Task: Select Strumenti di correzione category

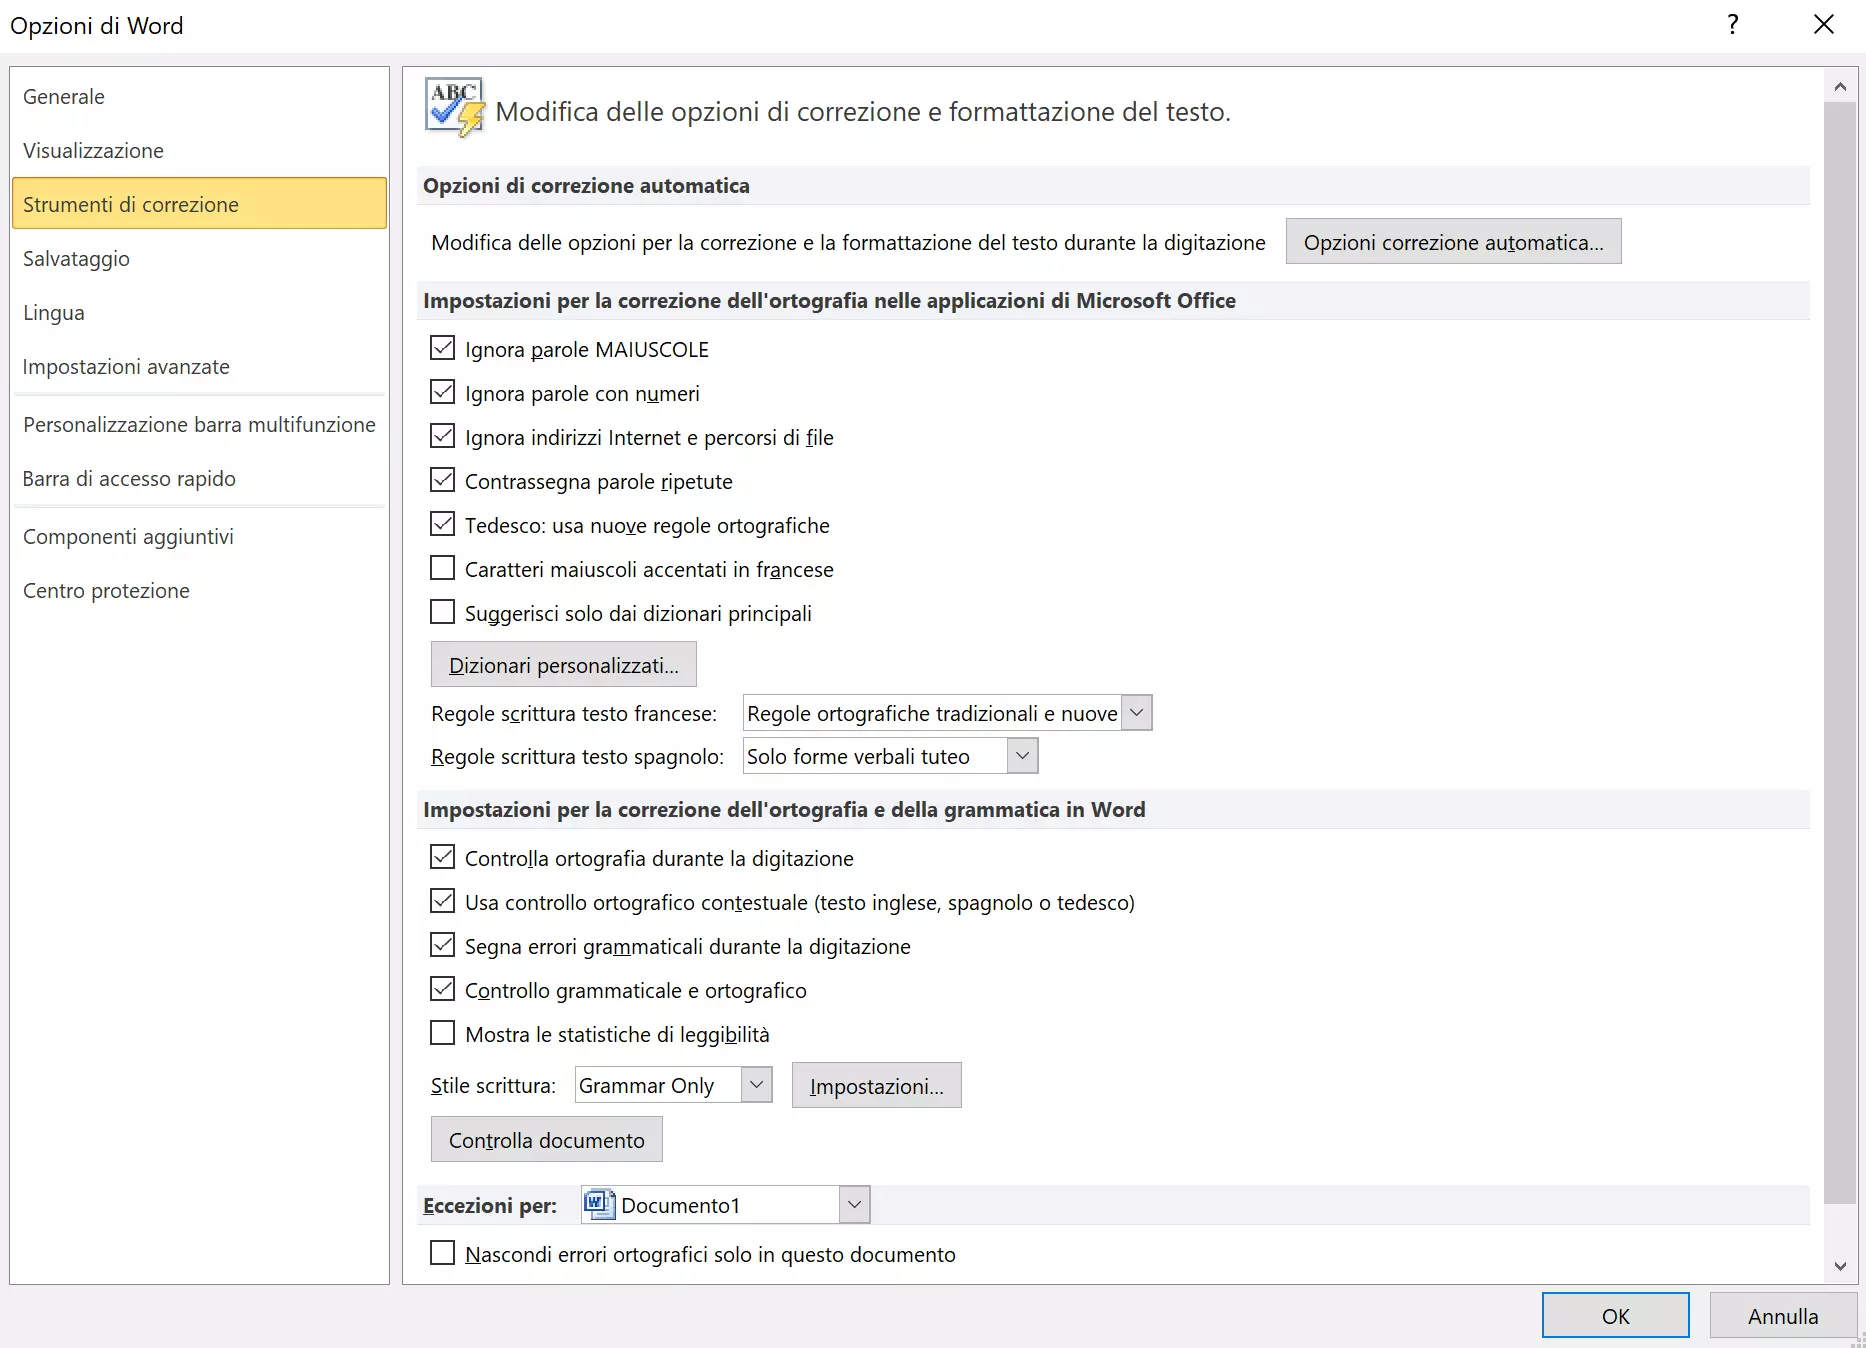Action: point(200,204)
